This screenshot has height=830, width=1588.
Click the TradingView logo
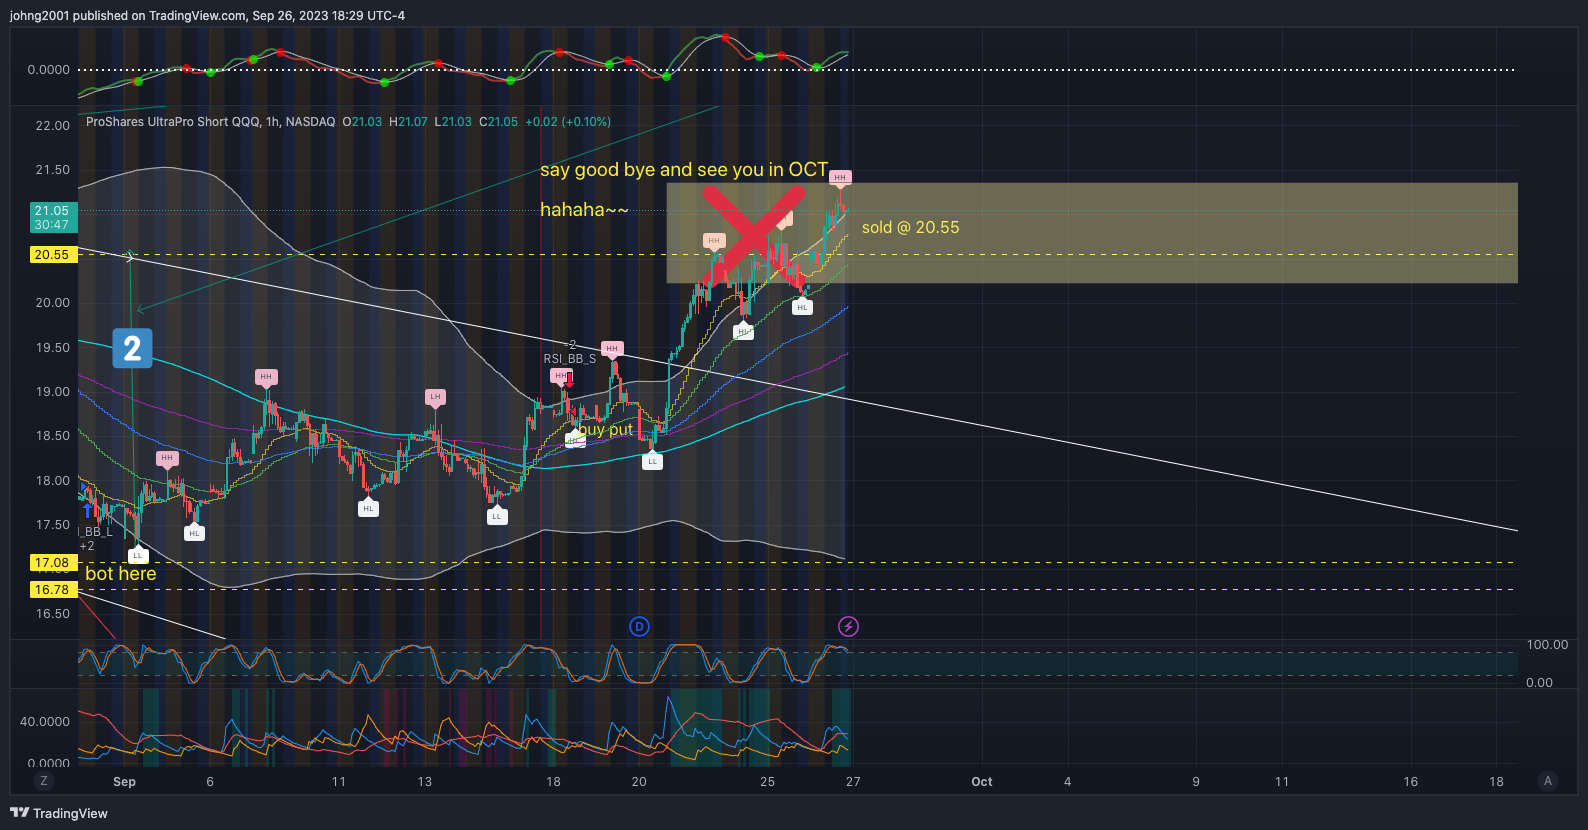point(59,813)
